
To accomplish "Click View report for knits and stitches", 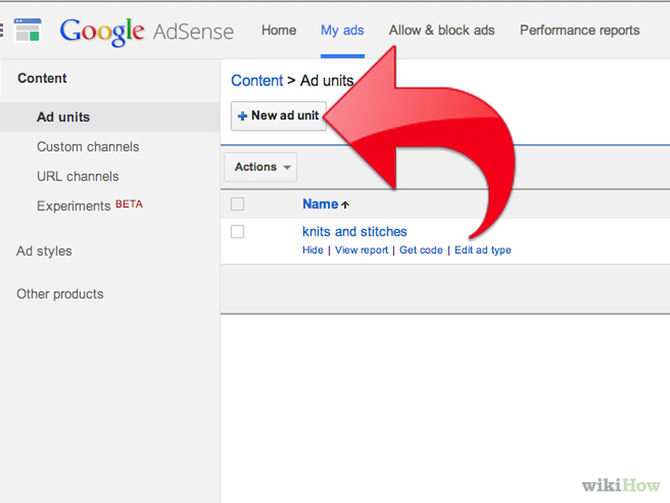I will (x=361, y=250).
